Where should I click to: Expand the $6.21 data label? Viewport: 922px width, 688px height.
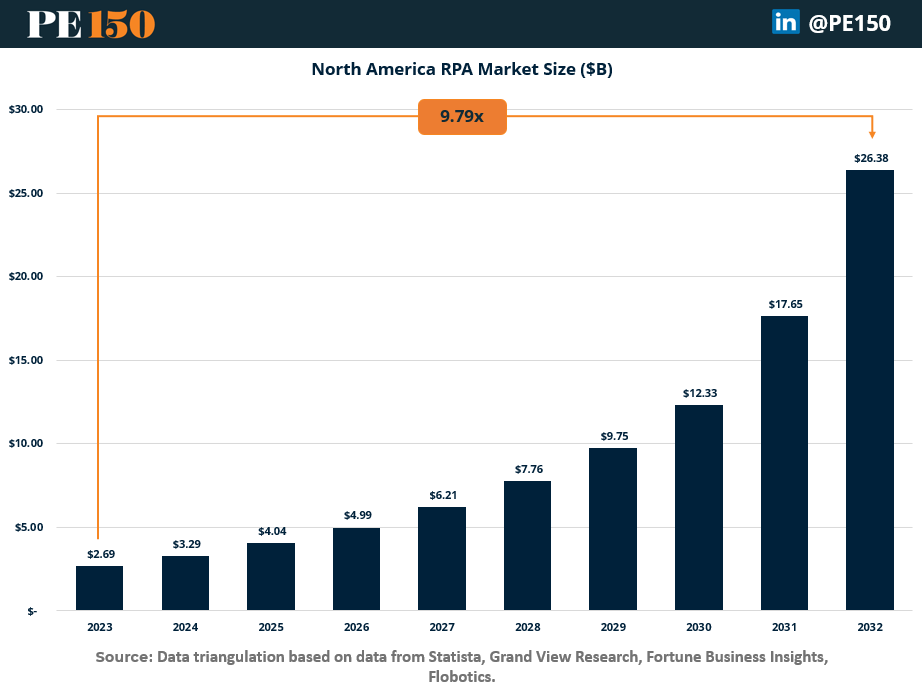click(441, 494)
